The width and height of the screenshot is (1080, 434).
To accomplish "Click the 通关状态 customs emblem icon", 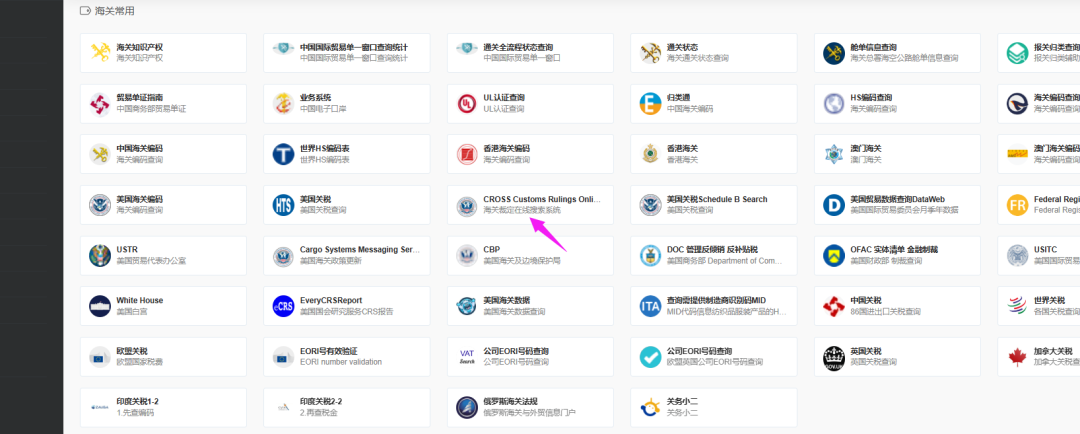I will [650, 53].
